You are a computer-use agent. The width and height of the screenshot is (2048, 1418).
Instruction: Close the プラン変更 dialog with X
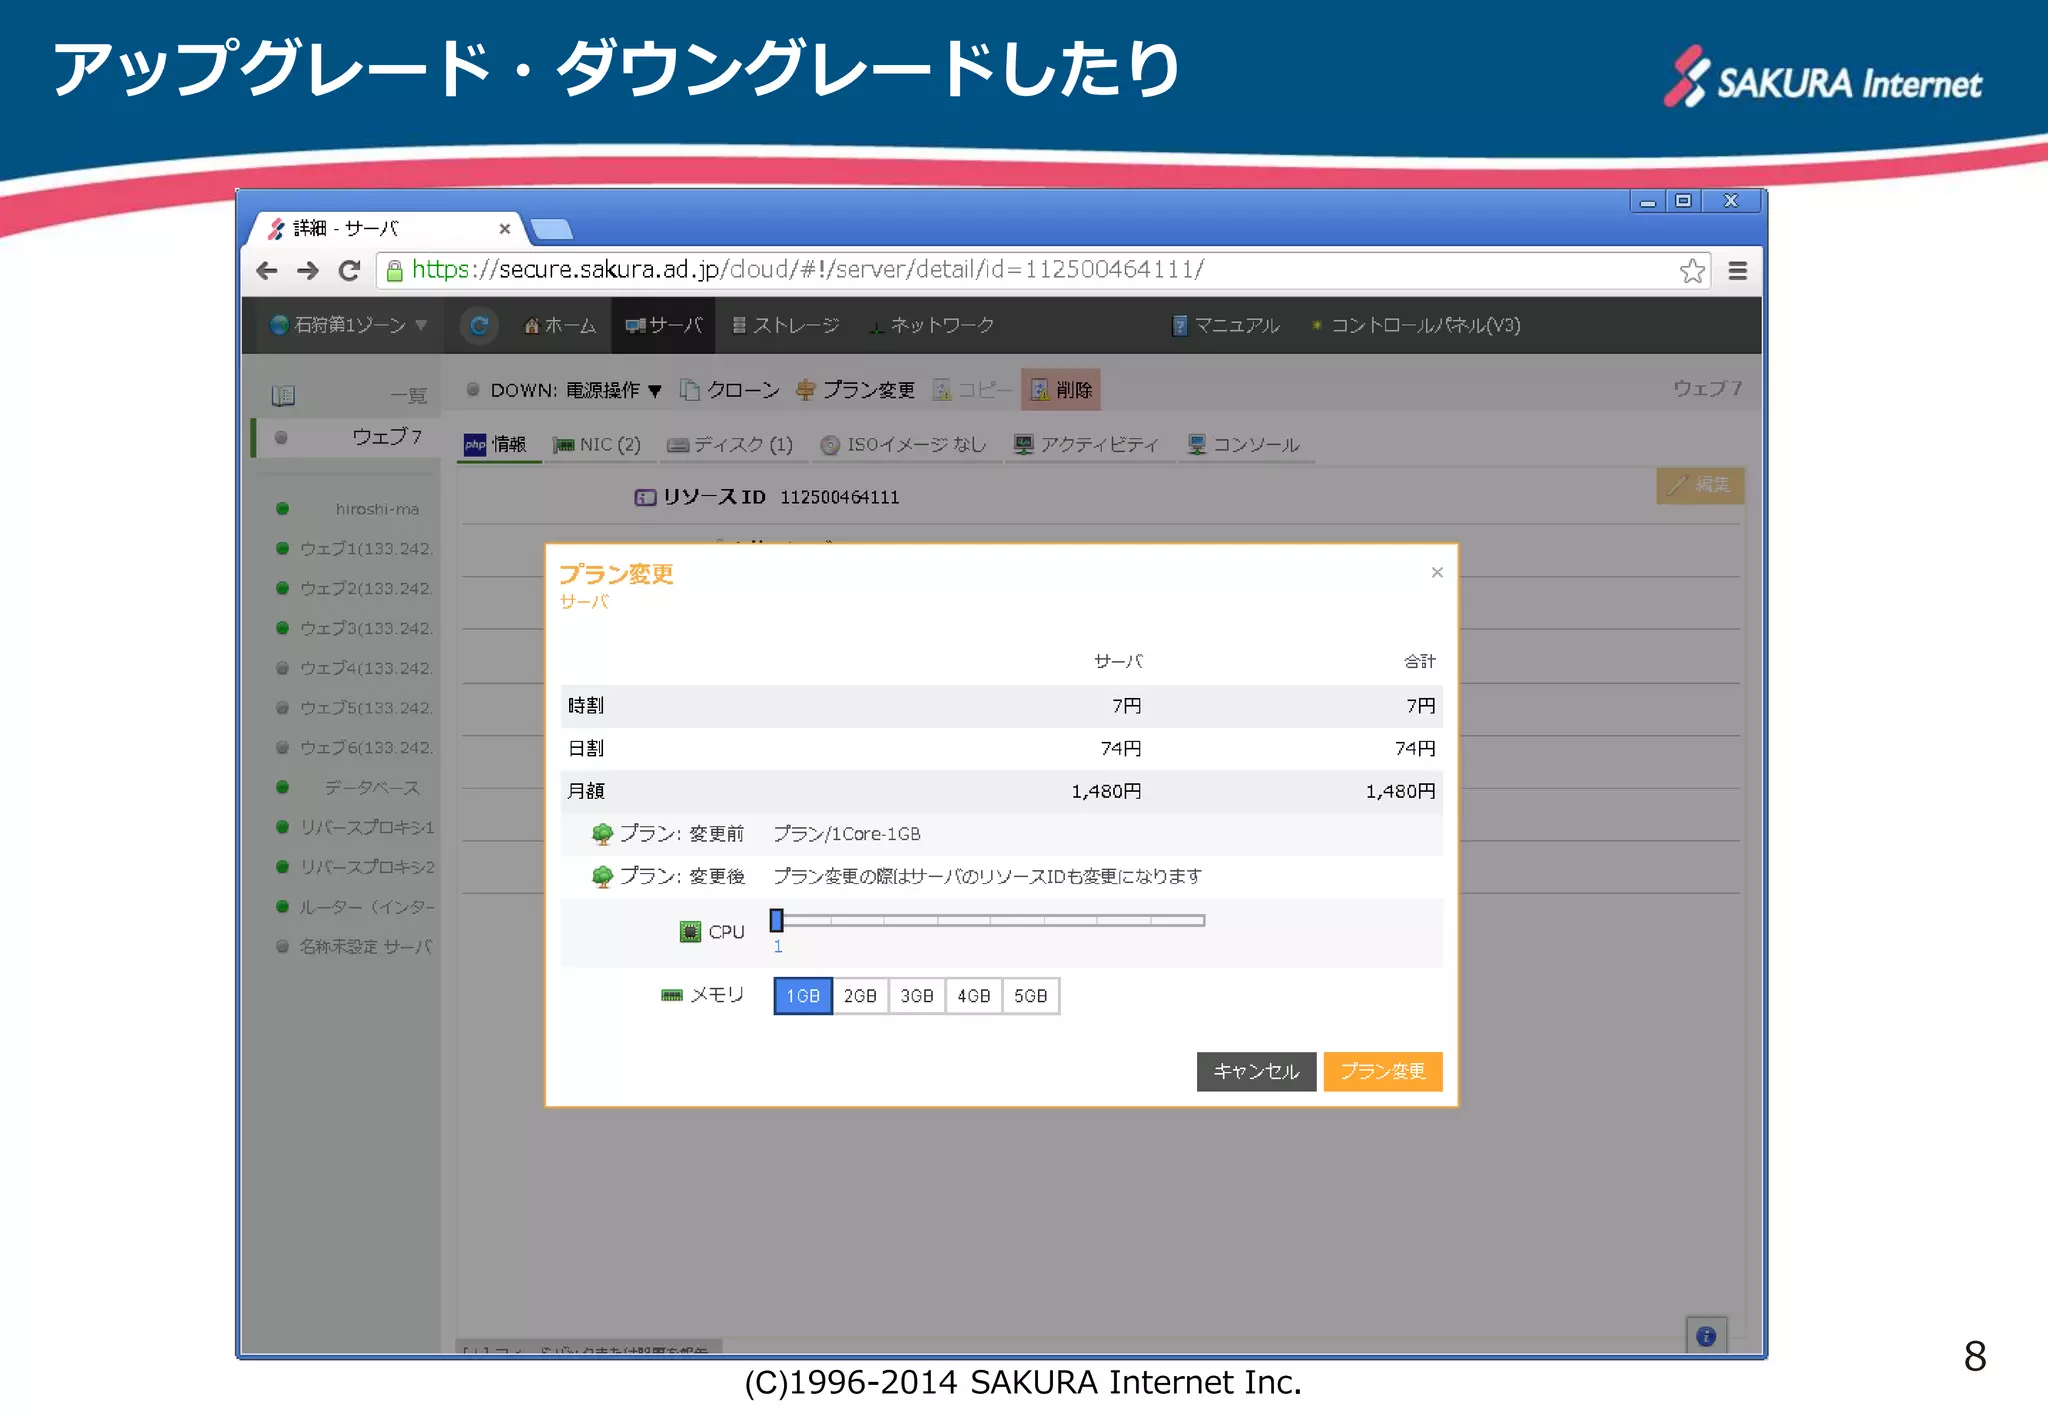point(1437,572)
